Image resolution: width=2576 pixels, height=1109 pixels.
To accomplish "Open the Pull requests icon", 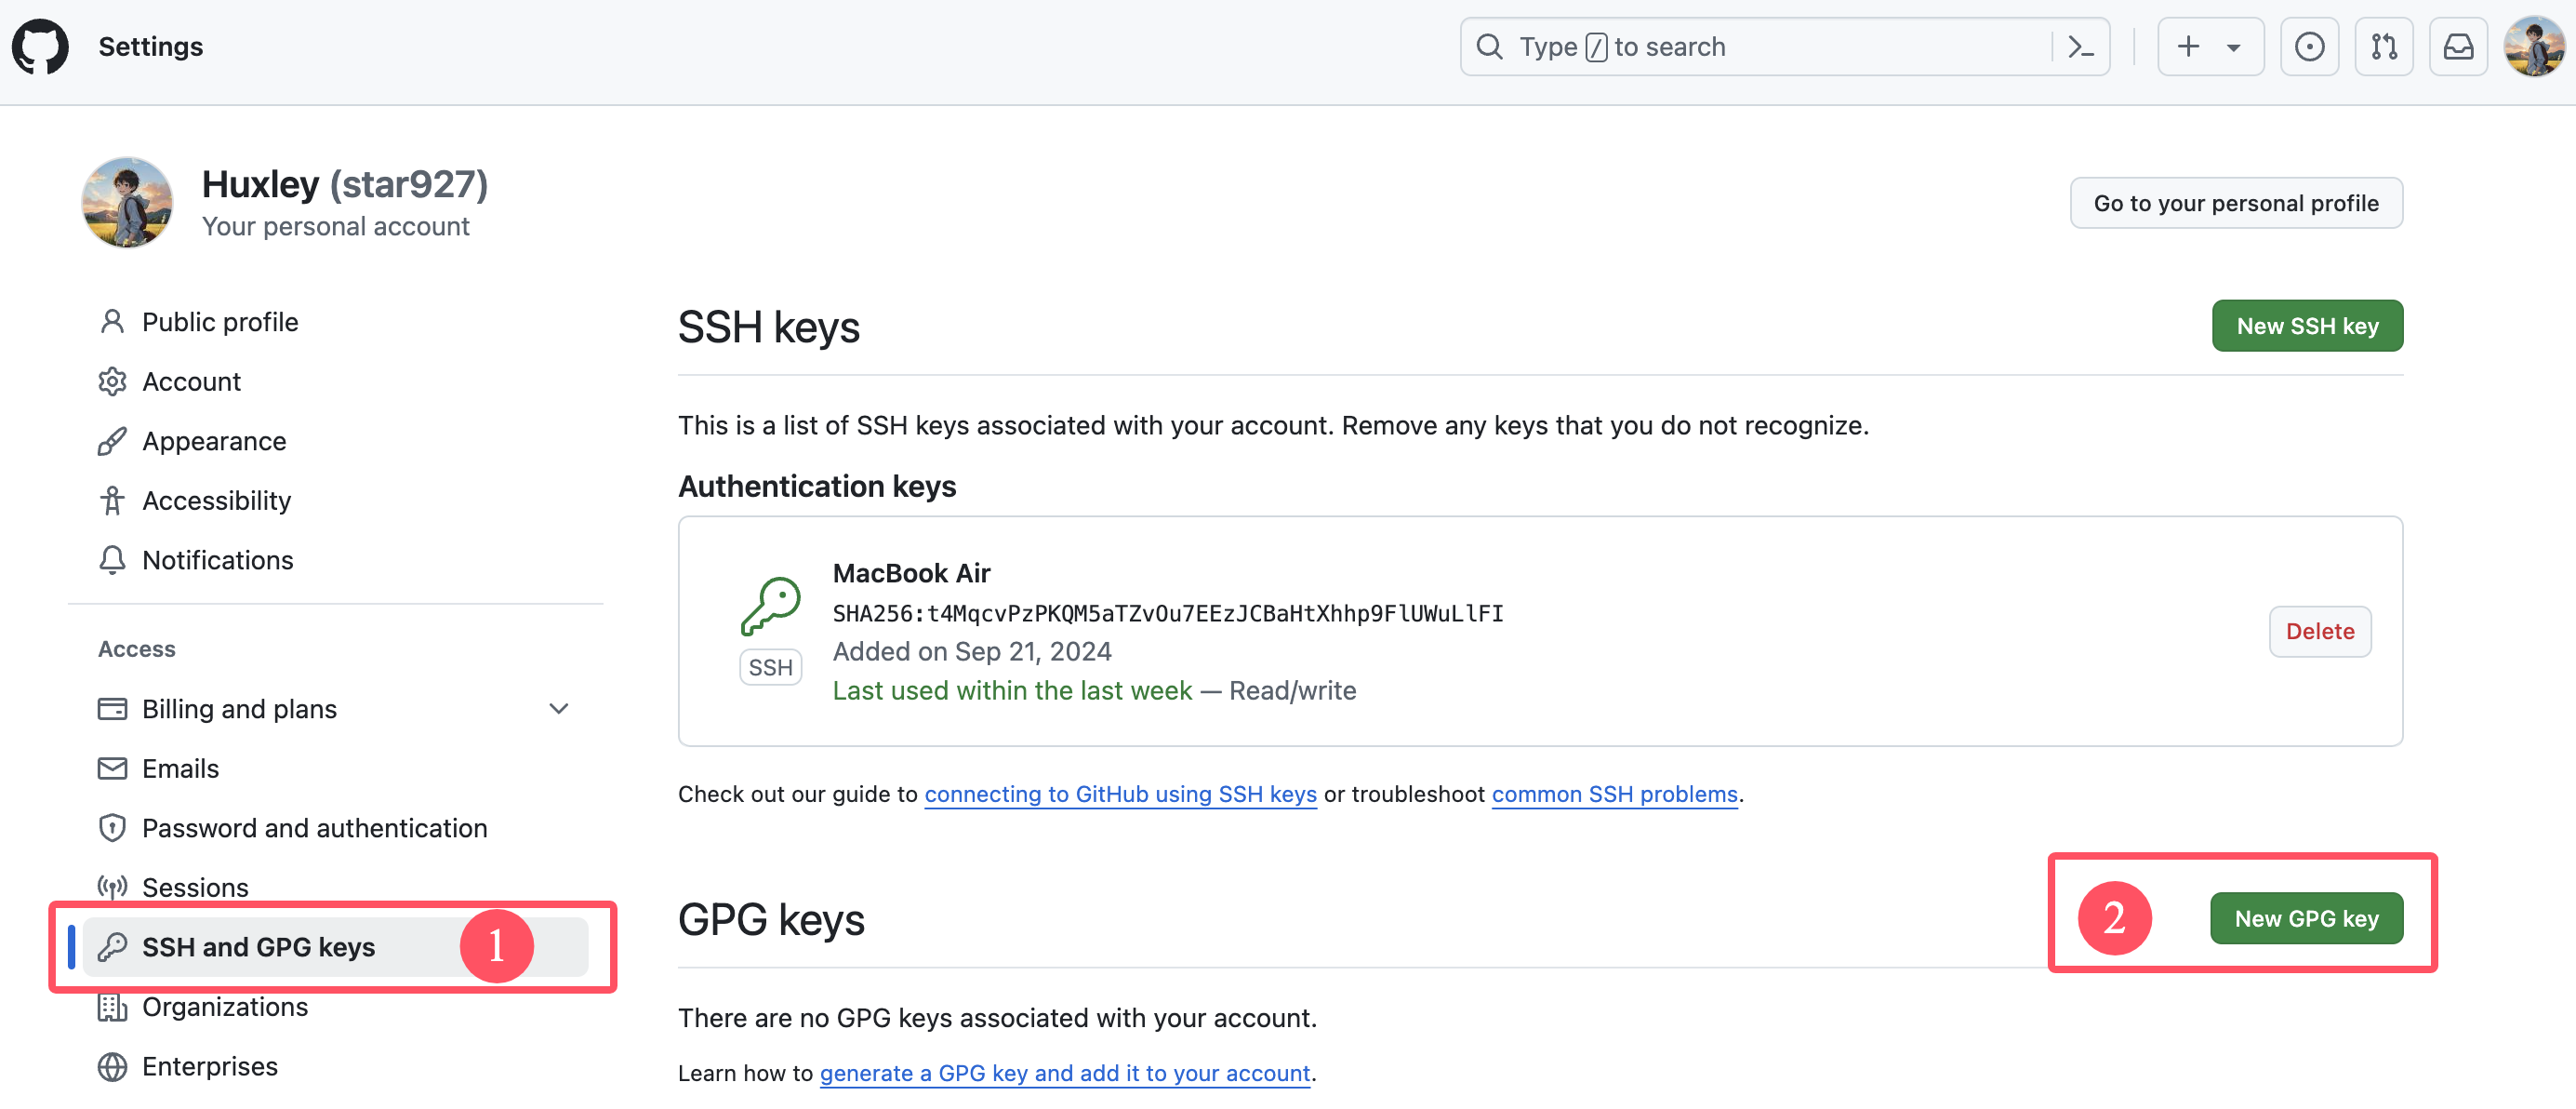I will pos(2384,47).
